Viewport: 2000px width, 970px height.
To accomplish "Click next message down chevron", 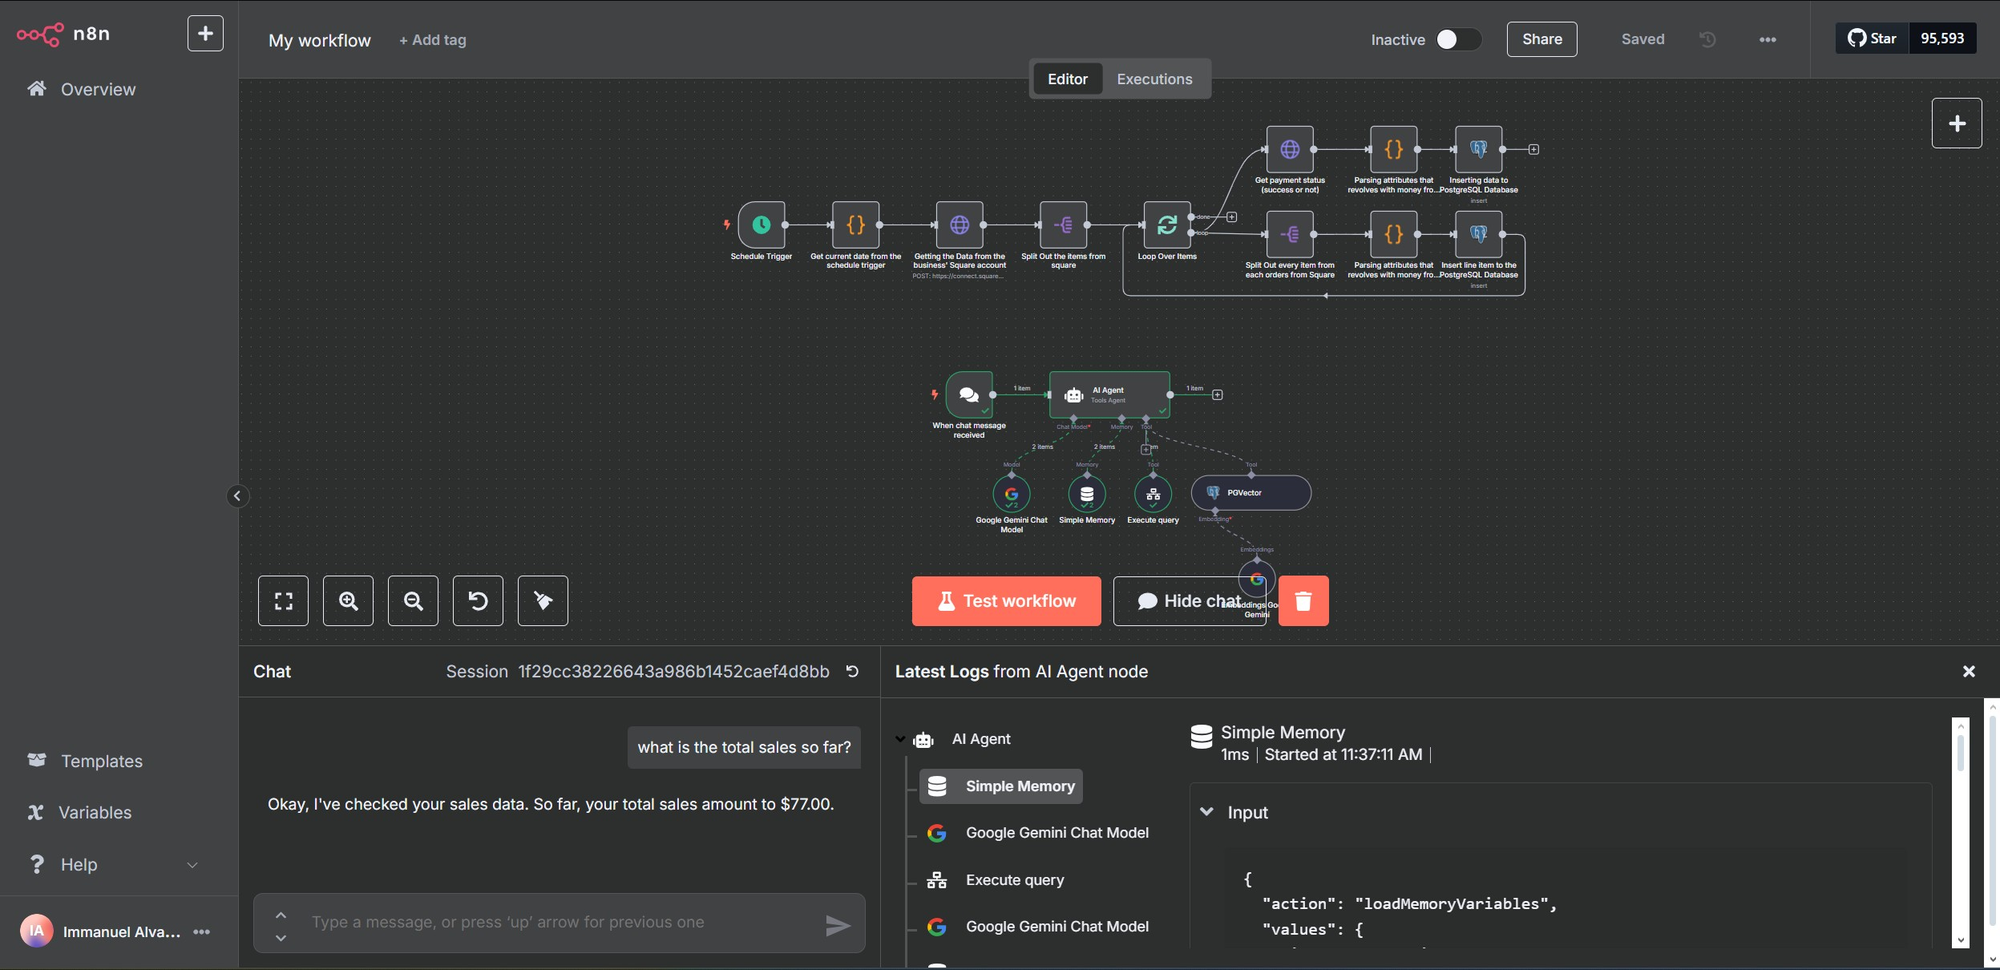I will click(281, 938).
